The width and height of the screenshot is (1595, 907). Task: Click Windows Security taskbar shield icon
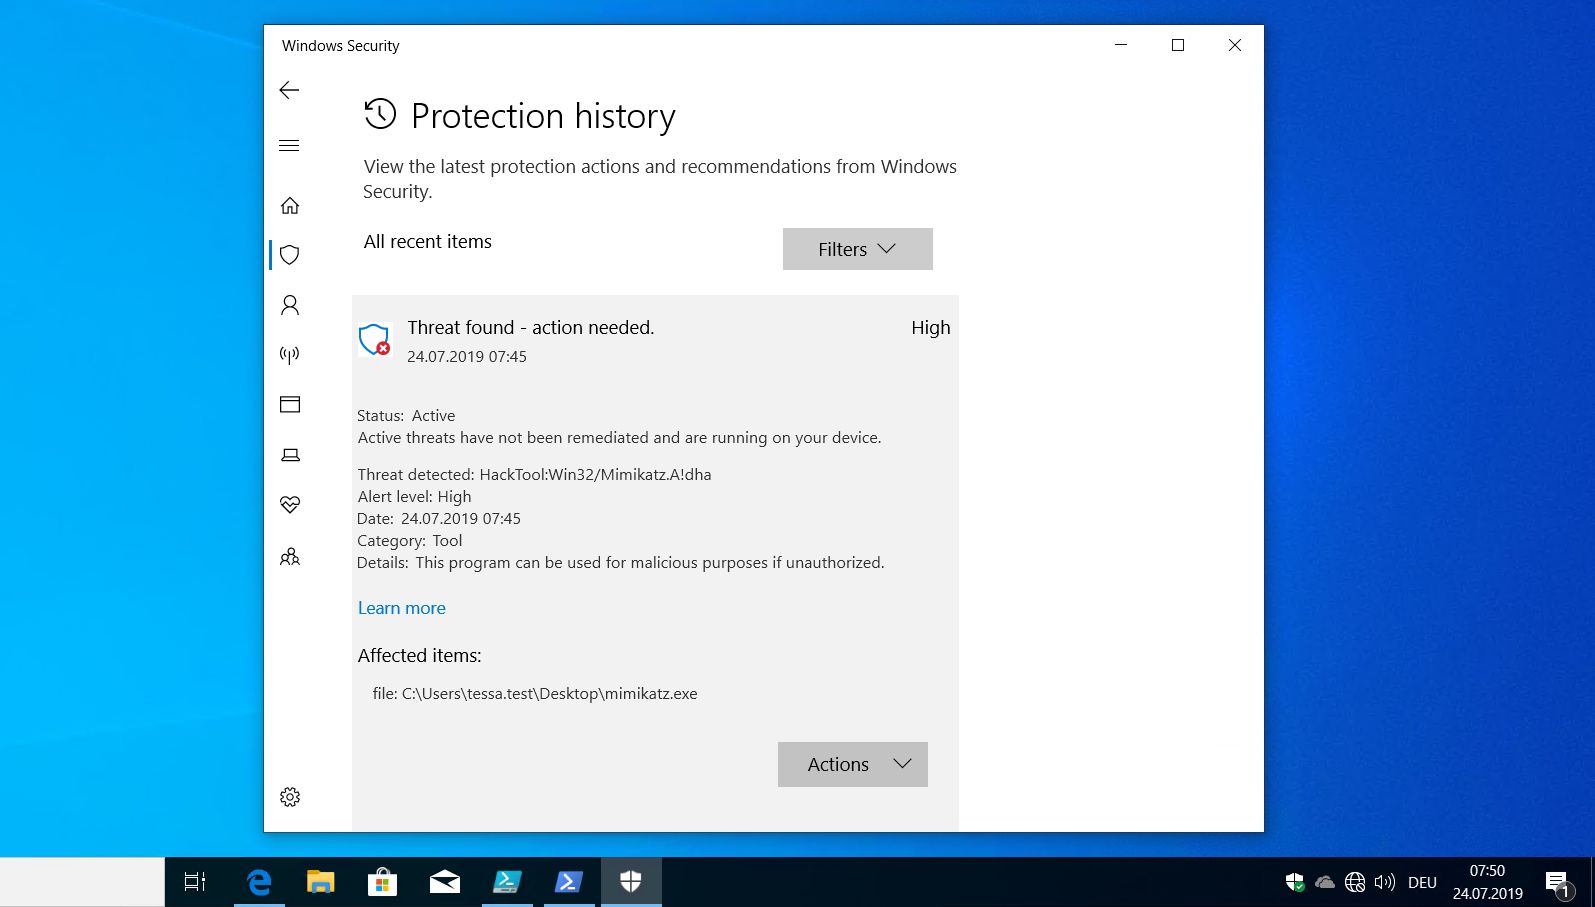631,882
